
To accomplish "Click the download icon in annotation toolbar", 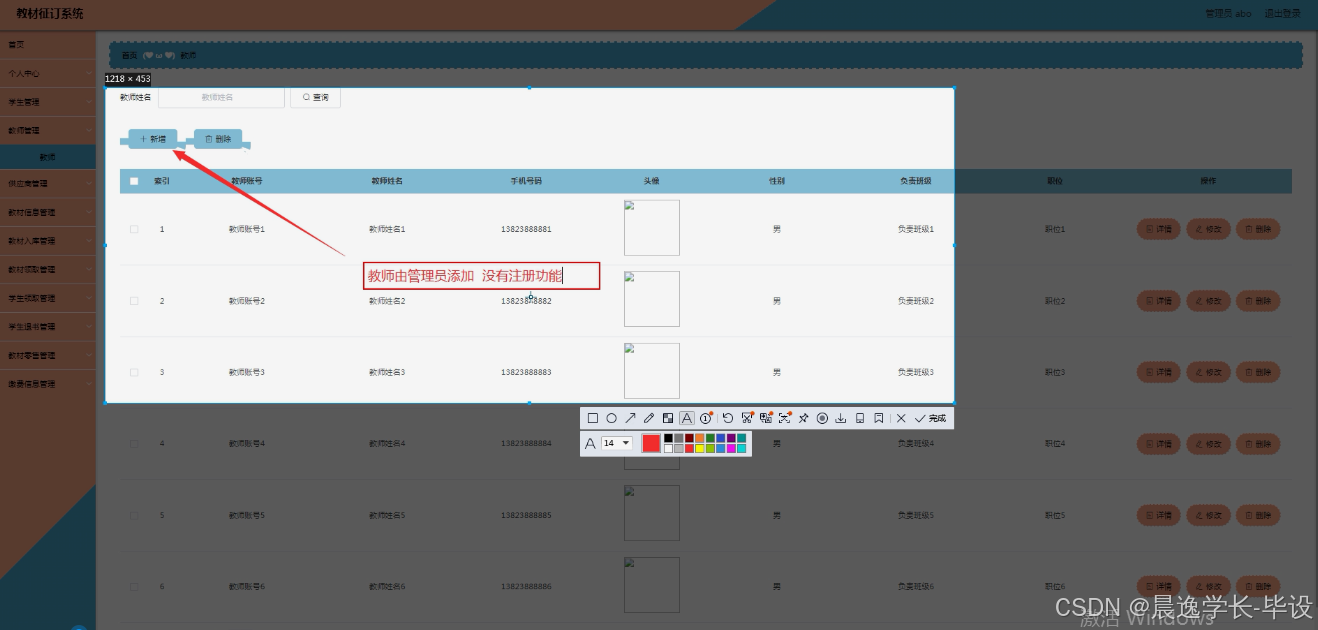I will (x=842, y=417).
